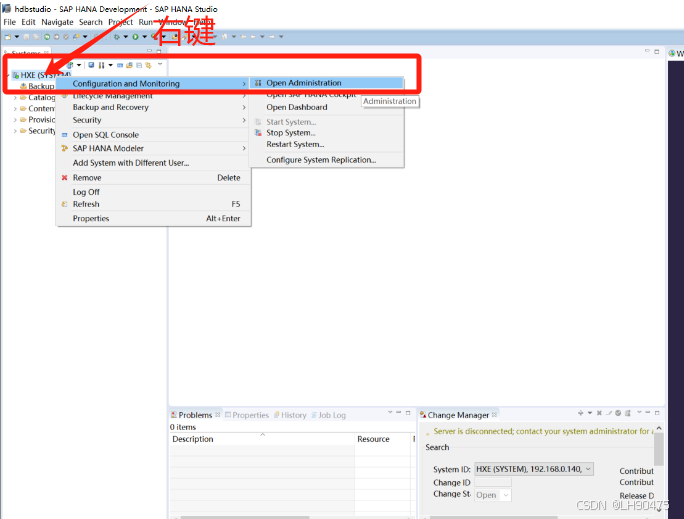Choose Configure System Replication... entry
Image resolution: width=684 pixels, height=519 pixels.
tap(326, 160)
